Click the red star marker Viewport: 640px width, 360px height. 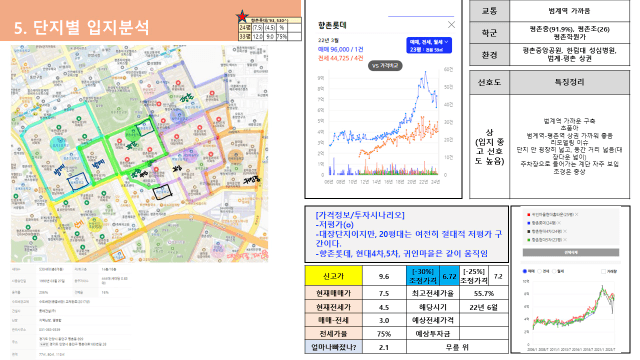click(242, 17)
